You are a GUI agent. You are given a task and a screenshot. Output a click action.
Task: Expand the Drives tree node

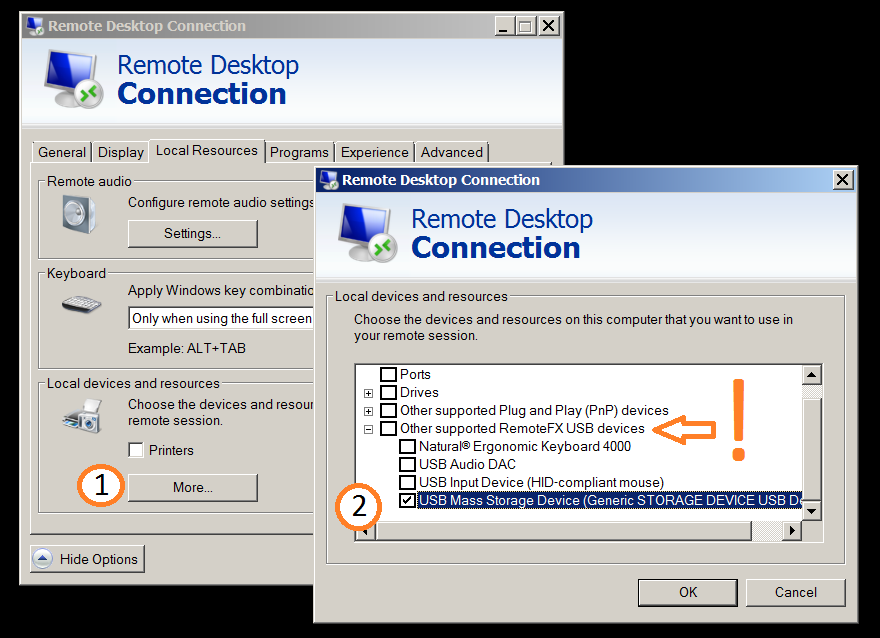pos(369,393)
